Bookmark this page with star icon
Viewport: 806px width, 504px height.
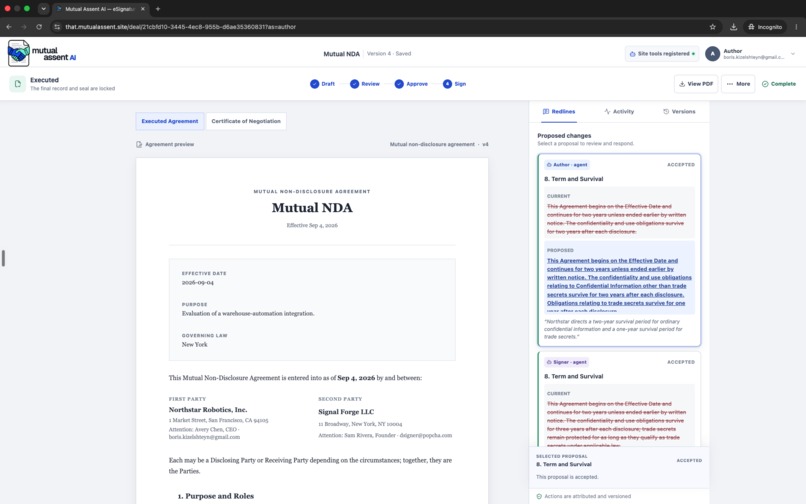click(x=712, y=27)
